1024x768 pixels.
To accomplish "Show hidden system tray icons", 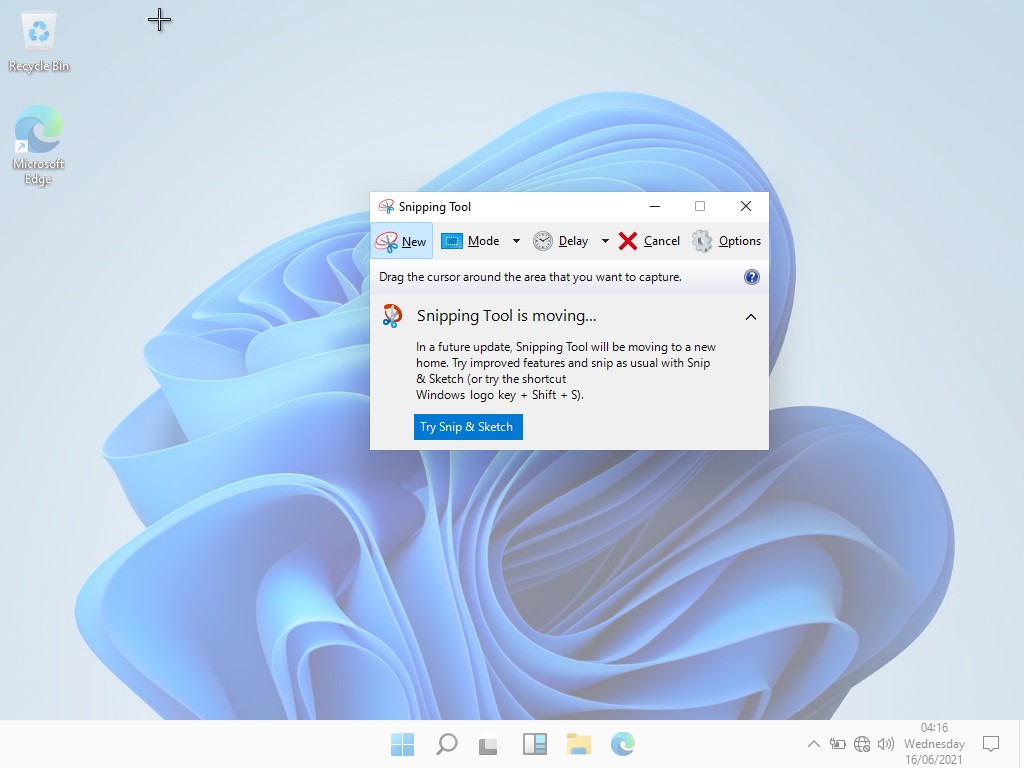I will (x=814, y=744).
